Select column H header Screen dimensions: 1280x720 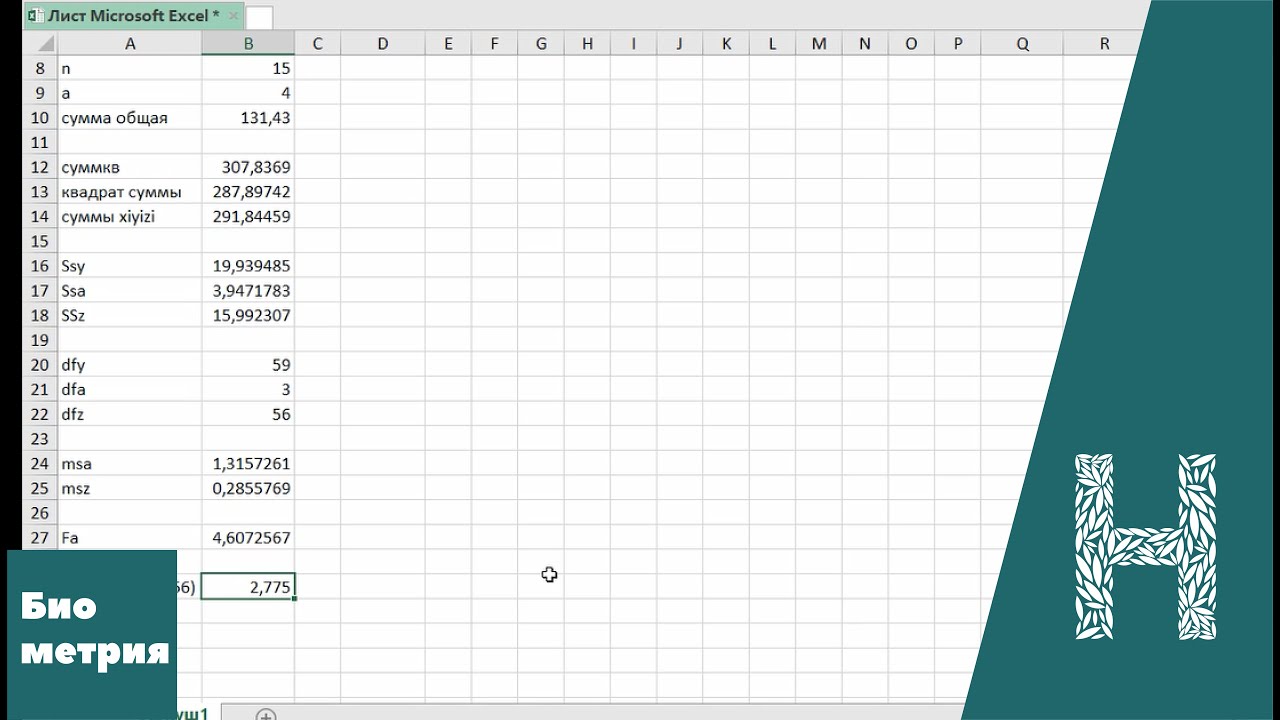tap(587, 44)
